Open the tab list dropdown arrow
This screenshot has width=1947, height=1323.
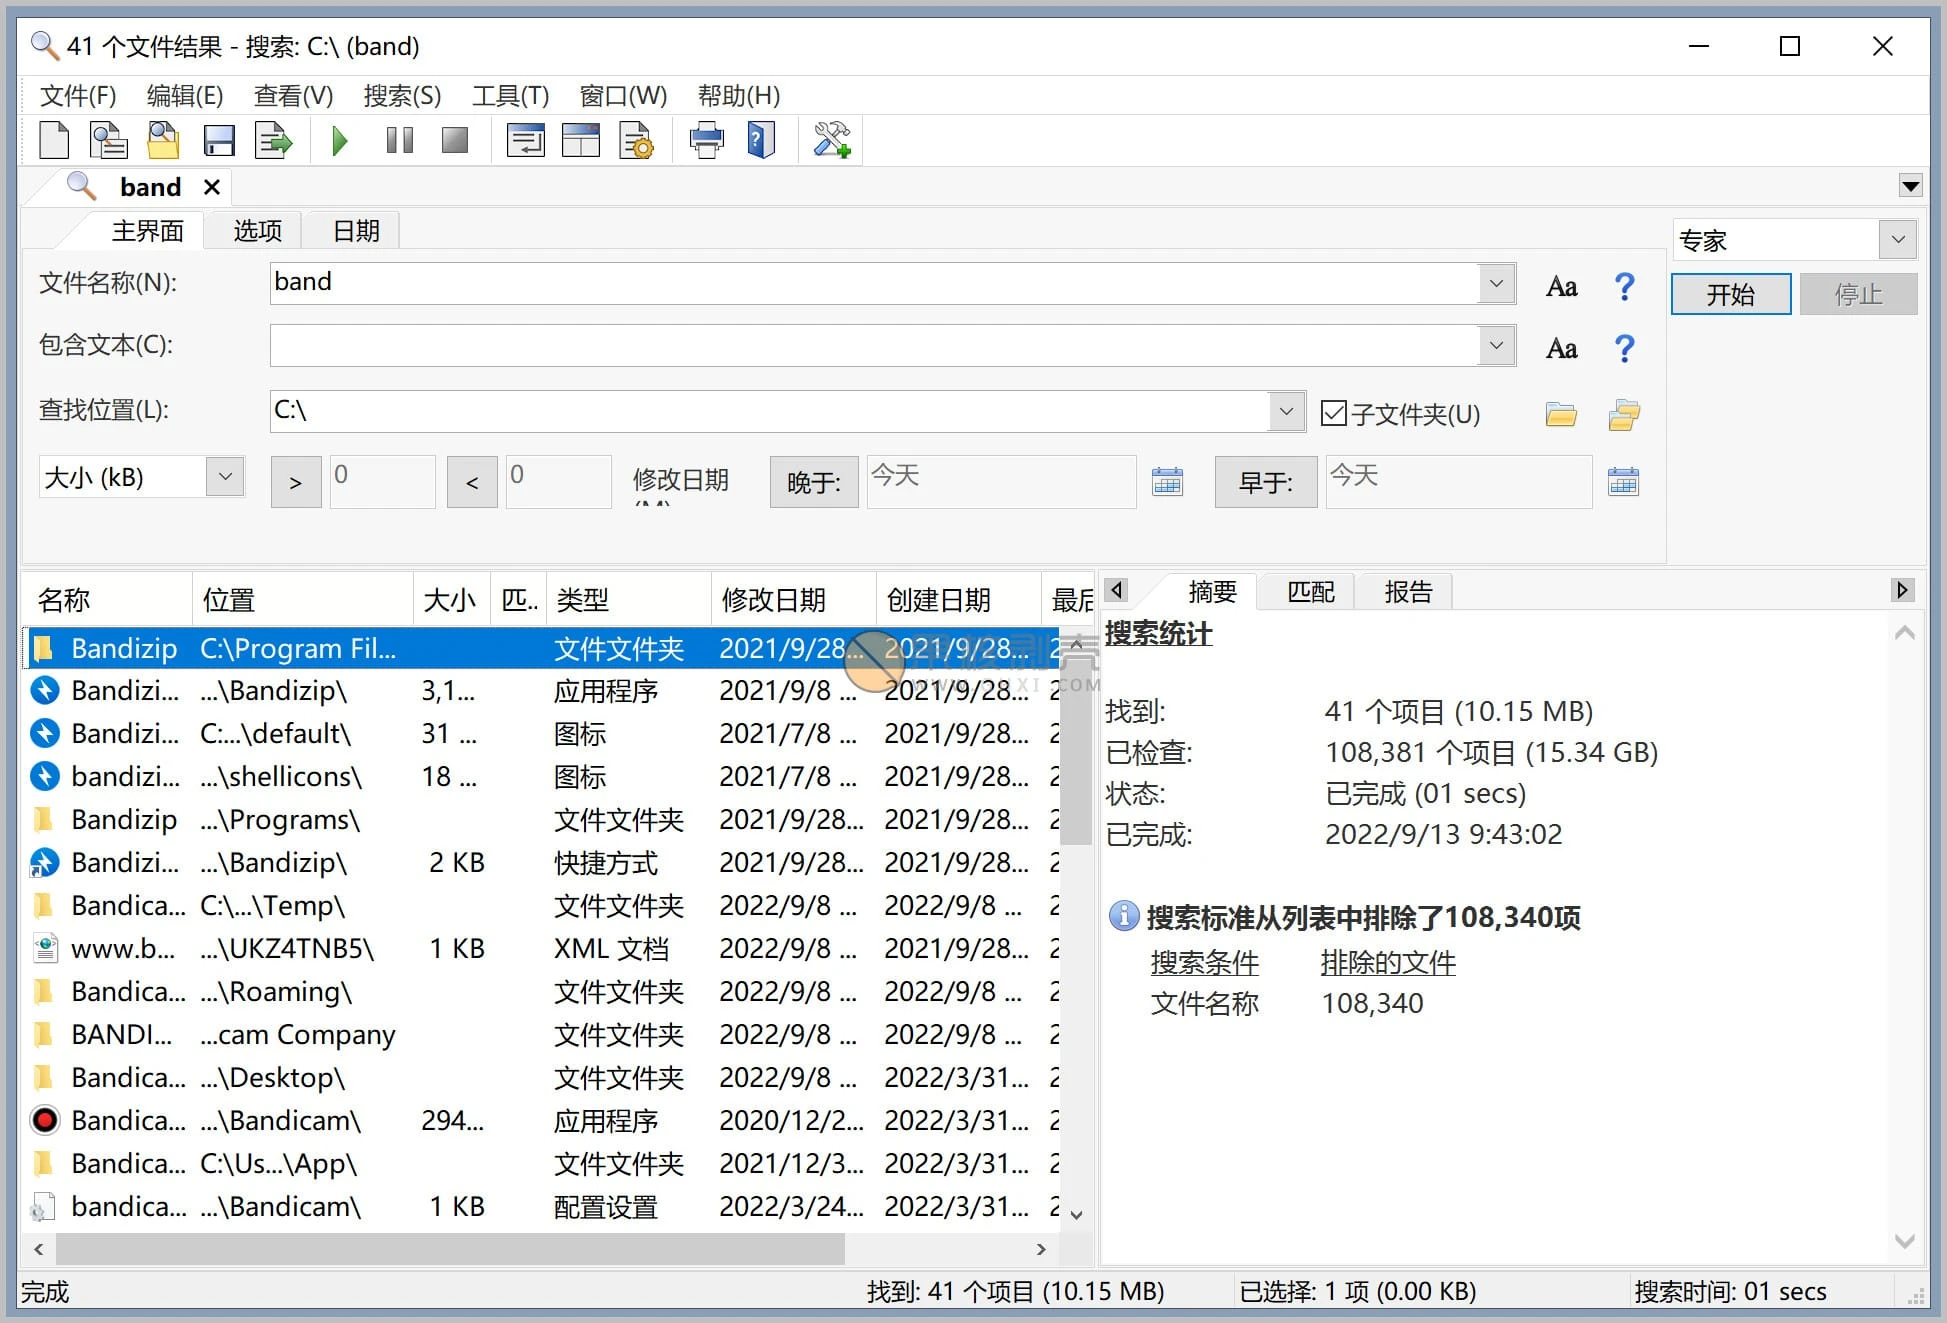(1910, 186)
